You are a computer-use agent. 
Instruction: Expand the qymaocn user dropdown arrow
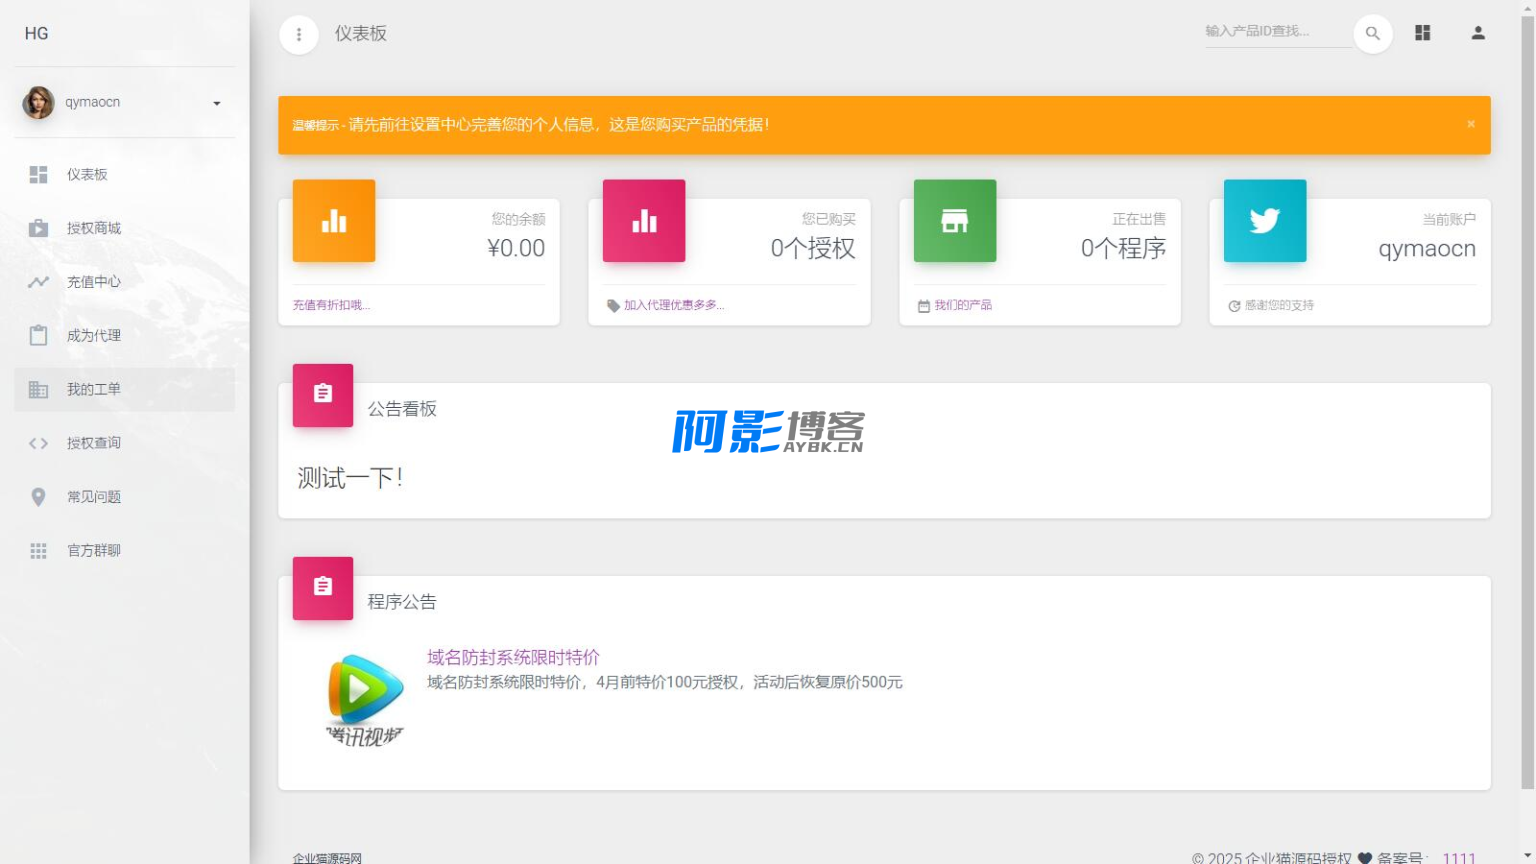pyautogui.click(x=216, y=103)
